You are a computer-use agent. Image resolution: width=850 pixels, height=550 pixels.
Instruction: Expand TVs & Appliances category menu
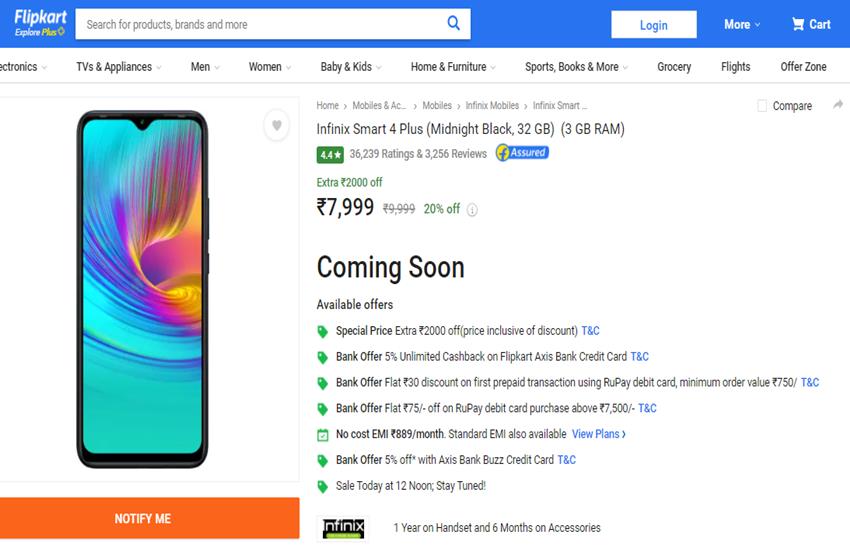click(119, 67)
